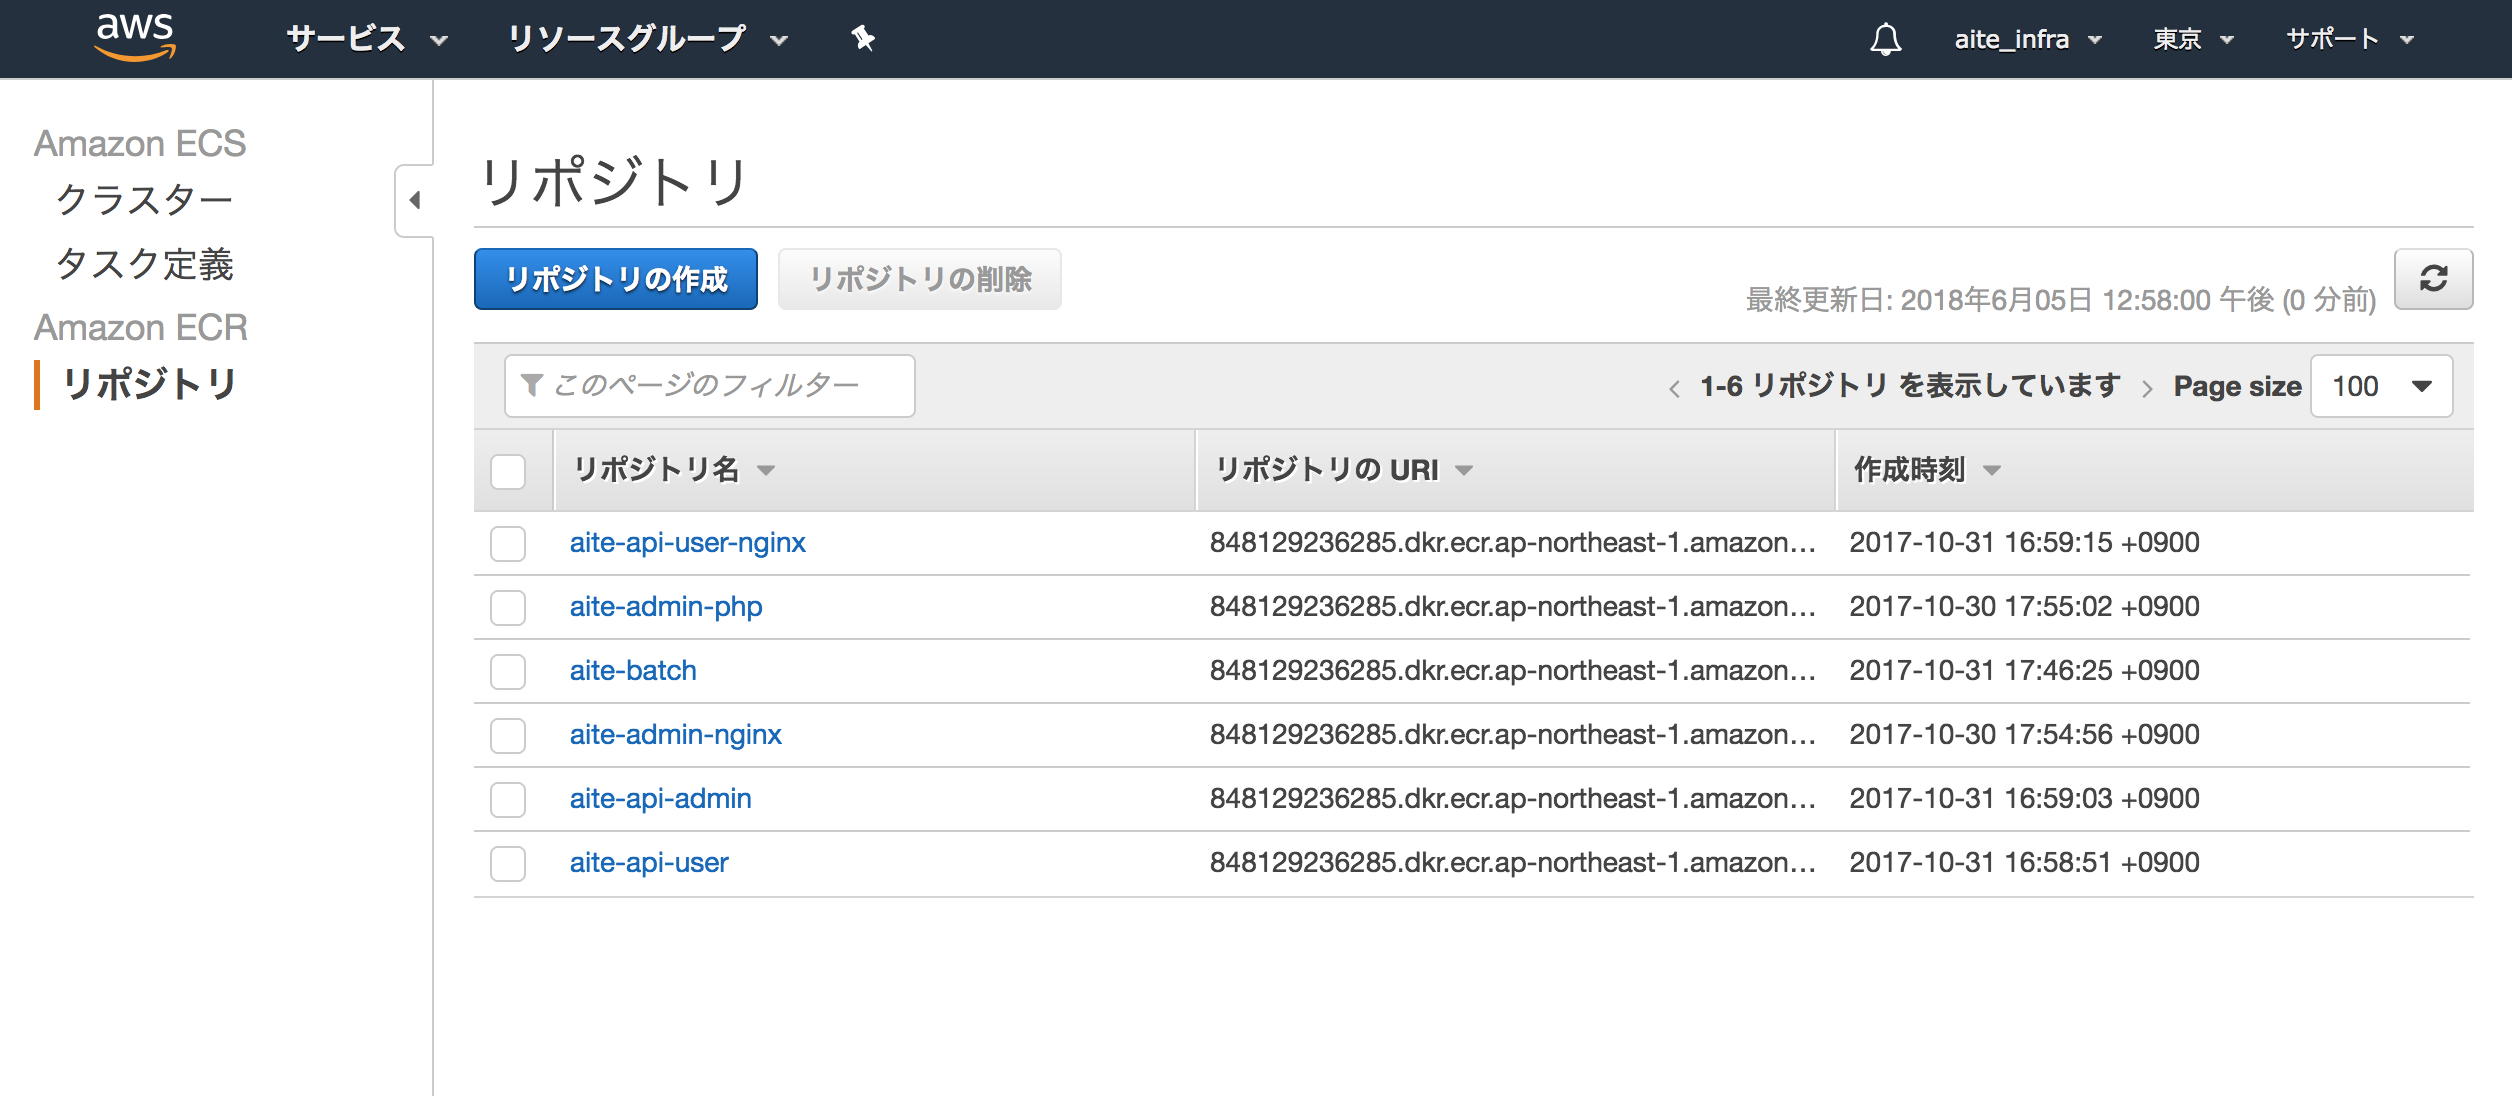Go to クラスター in sidebar
This screenshot has height=1096, width=2512.
[x=145, y=199]
